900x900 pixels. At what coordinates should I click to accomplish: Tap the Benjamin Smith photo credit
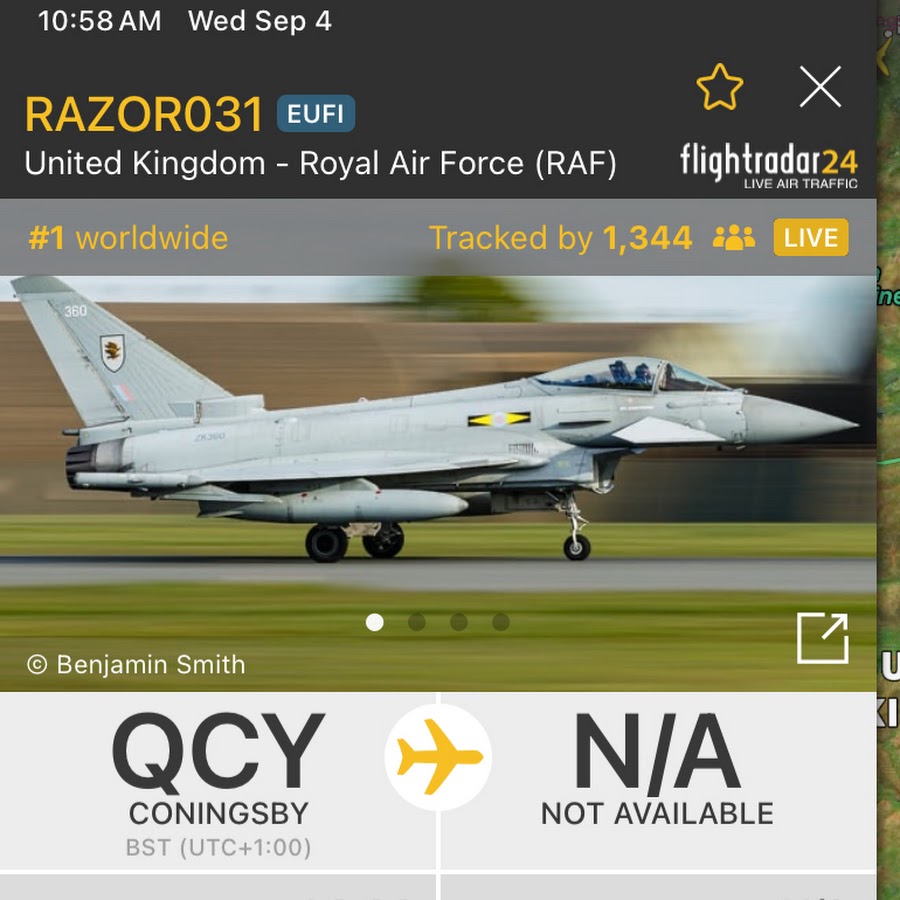pyautogui.click(x=136, y=665)
